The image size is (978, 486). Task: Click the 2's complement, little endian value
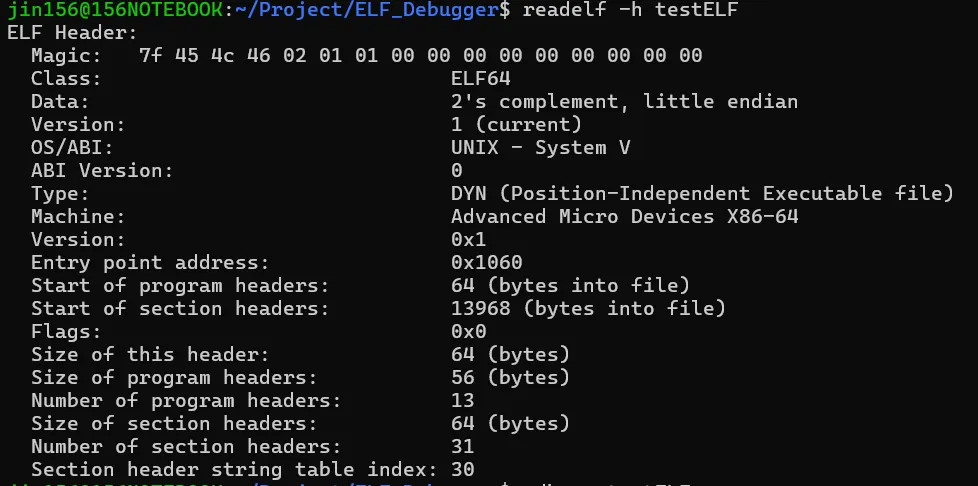click(624, 102)
